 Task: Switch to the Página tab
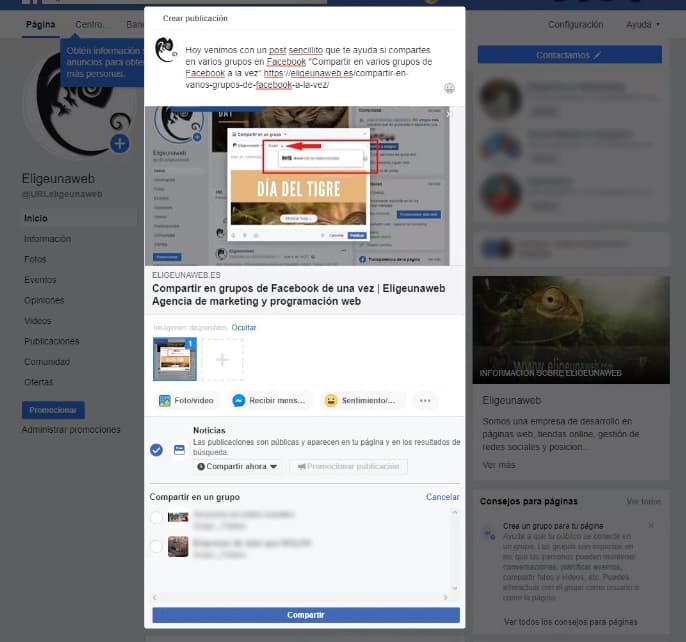point(41,24)
